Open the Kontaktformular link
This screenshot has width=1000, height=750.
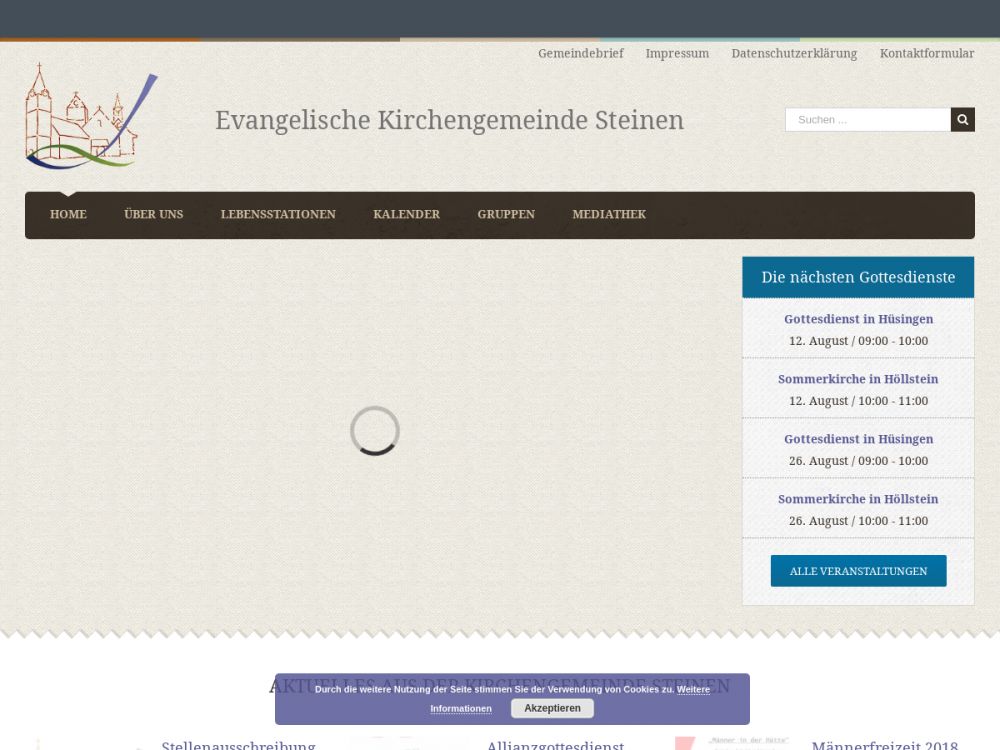point(926,54)
